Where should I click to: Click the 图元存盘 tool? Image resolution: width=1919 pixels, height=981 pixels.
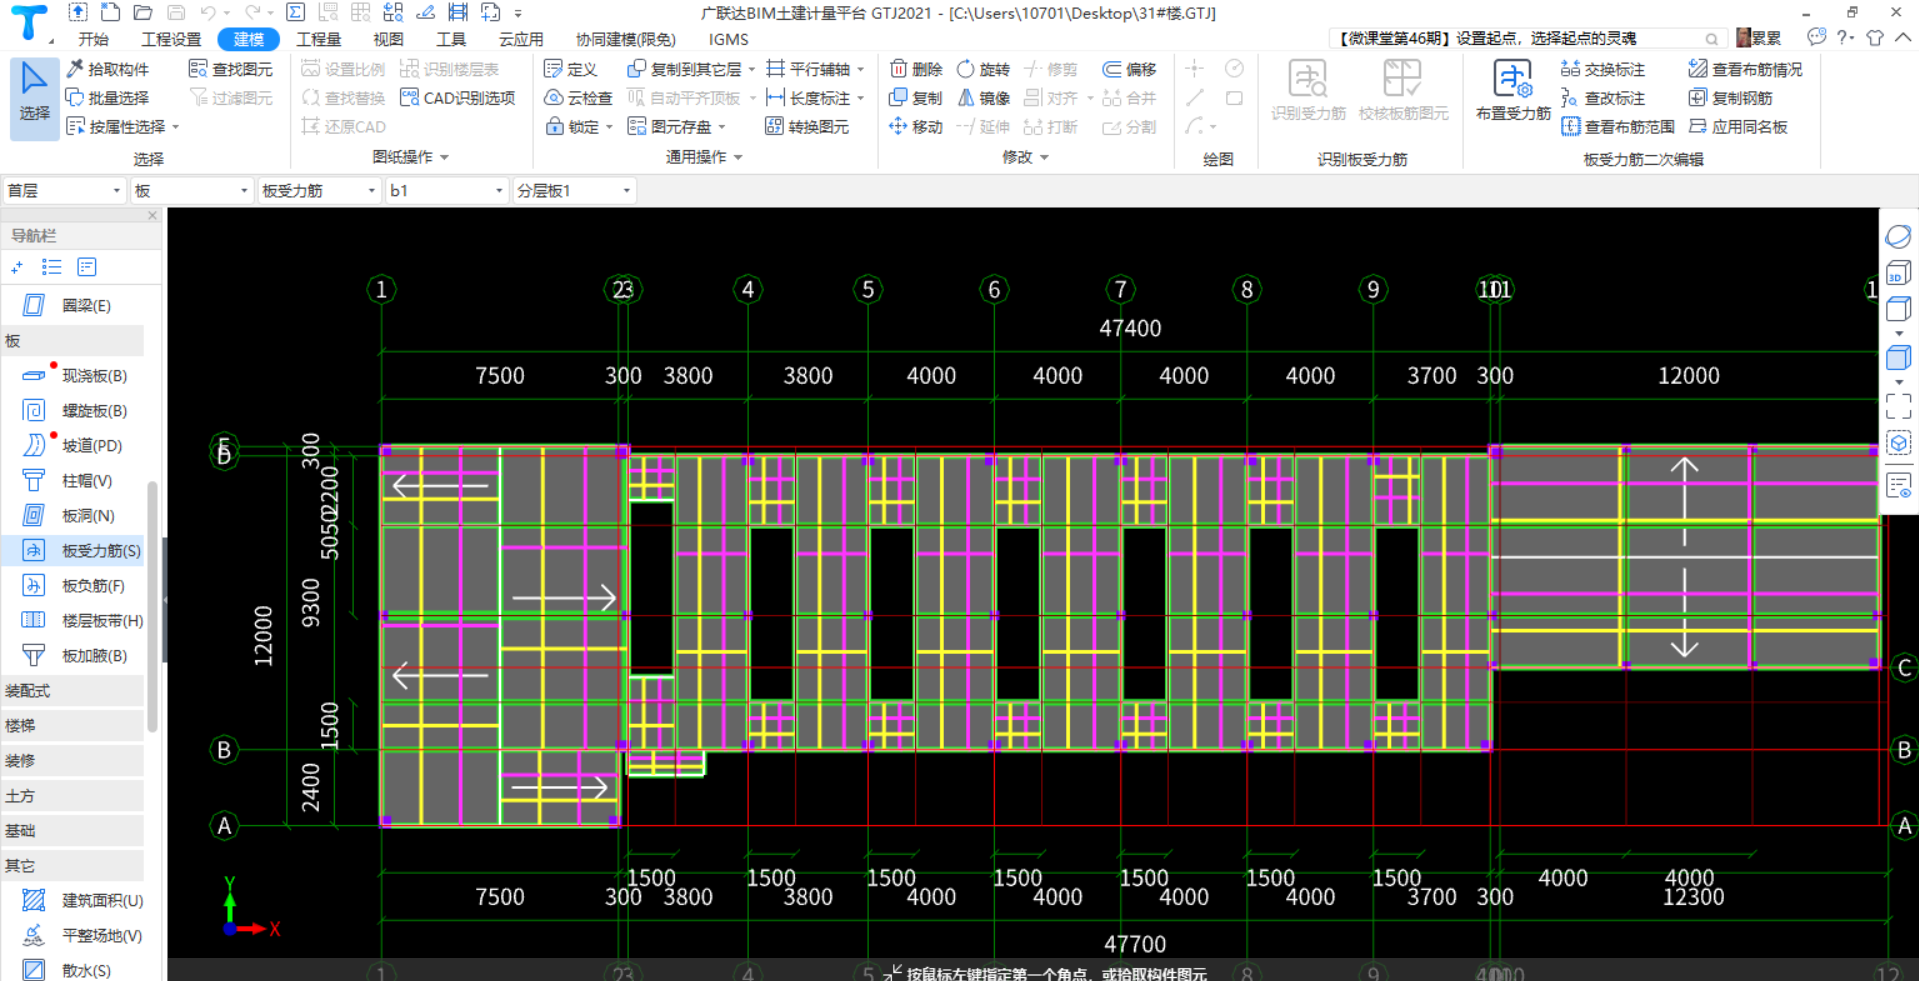676,127
